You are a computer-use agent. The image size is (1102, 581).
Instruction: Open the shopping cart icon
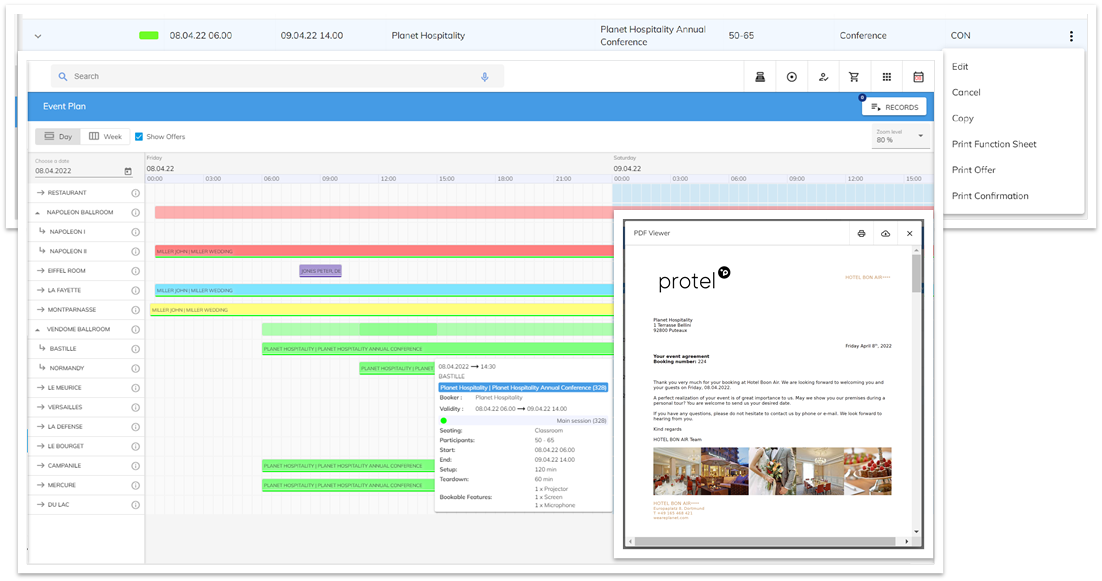point(854,77)
